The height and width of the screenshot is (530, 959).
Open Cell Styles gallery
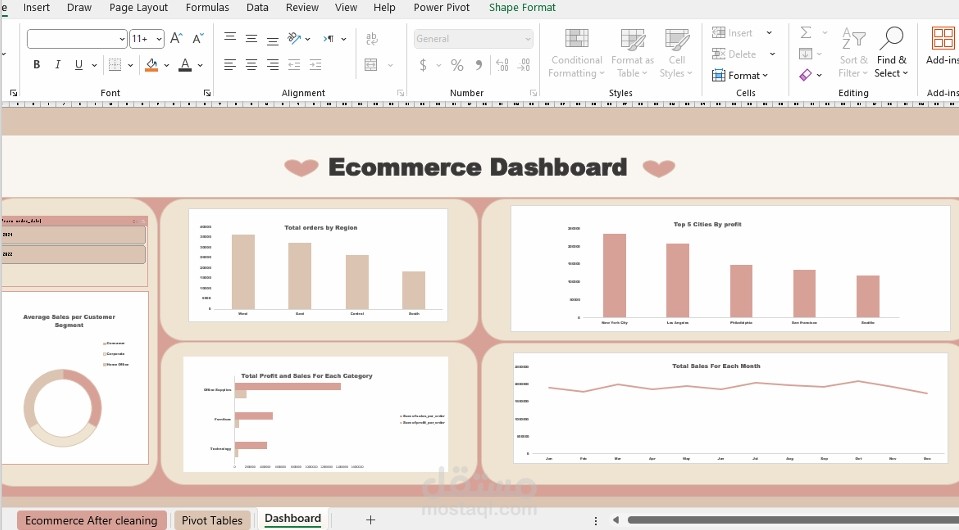676,53
